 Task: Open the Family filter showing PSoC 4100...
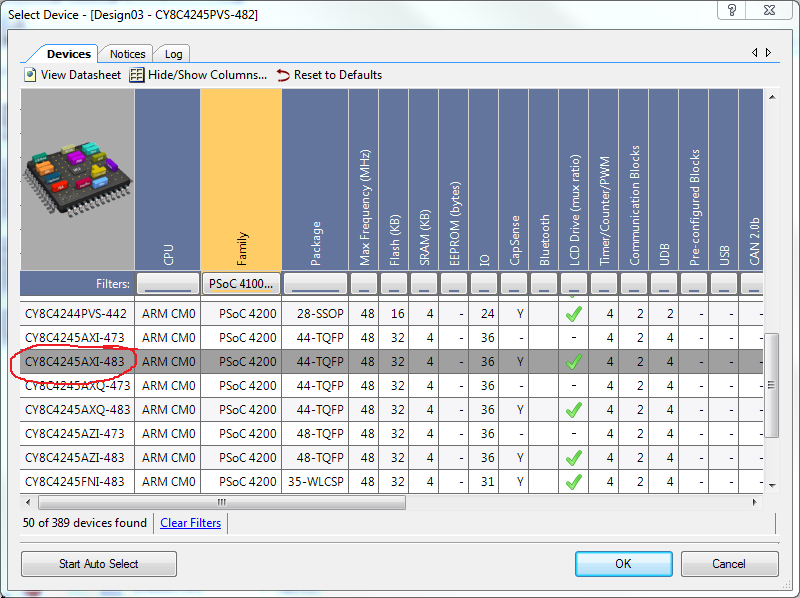(241, 284)
